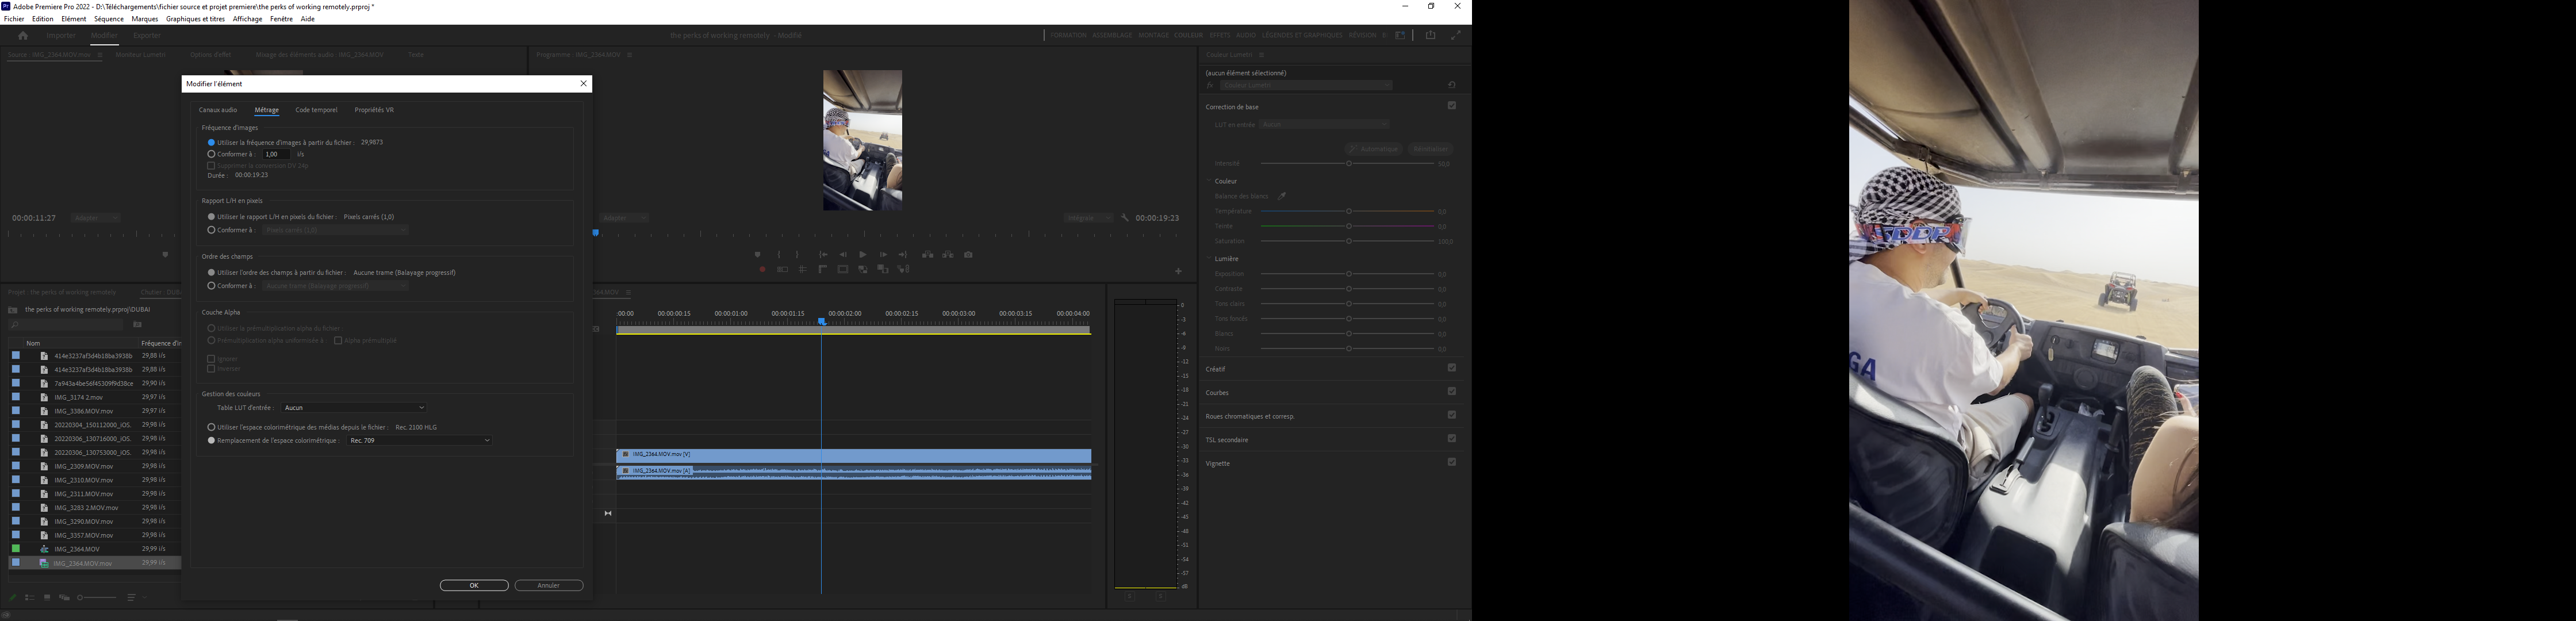This screenshot has width=2576, height=621.
Task: Open the Séquence menu
Action: pos(109,19)
